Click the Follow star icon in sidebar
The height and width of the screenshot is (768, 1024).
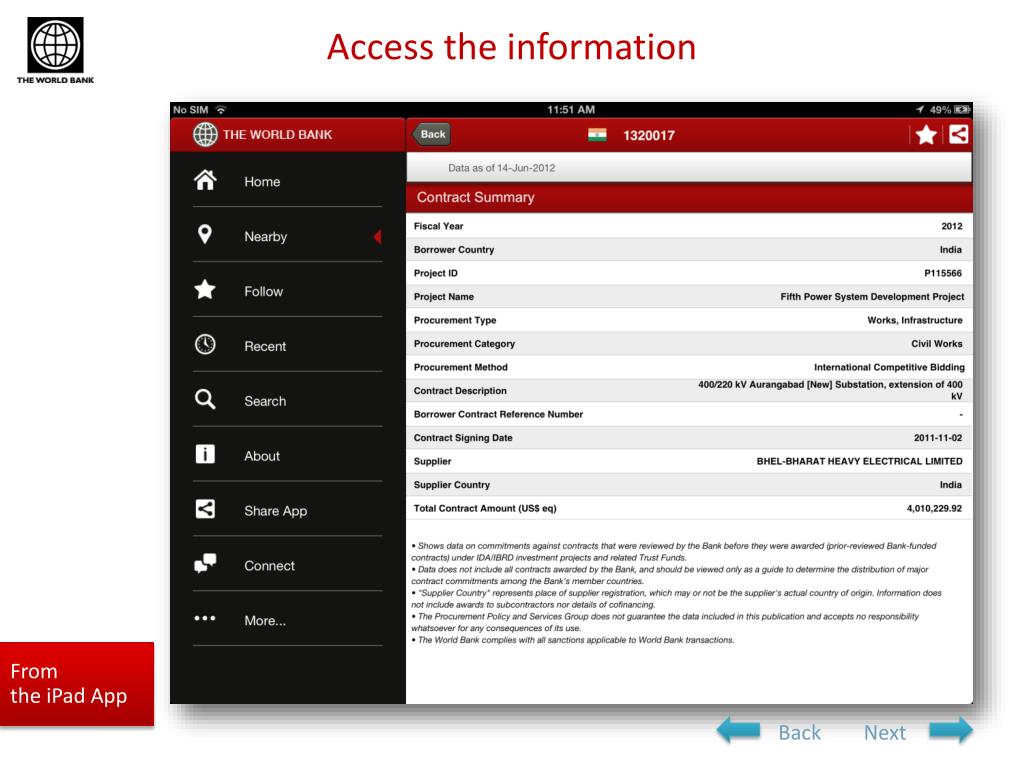click(x=205, y=289)
